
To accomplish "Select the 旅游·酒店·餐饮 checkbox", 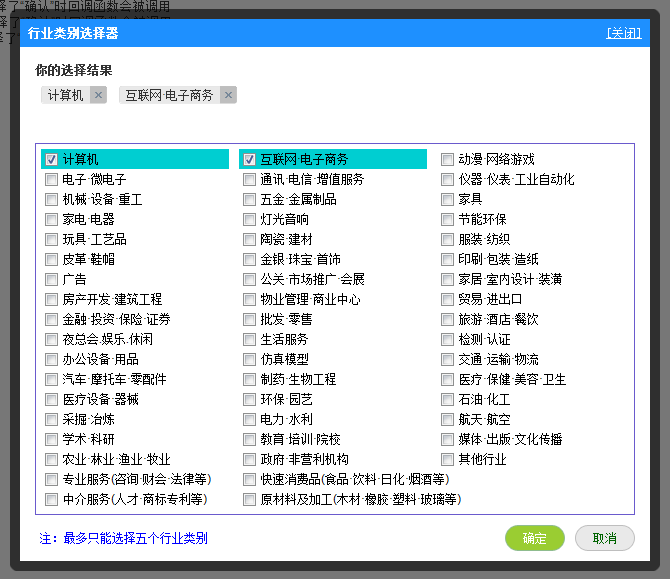I will [x=448, y=320].
